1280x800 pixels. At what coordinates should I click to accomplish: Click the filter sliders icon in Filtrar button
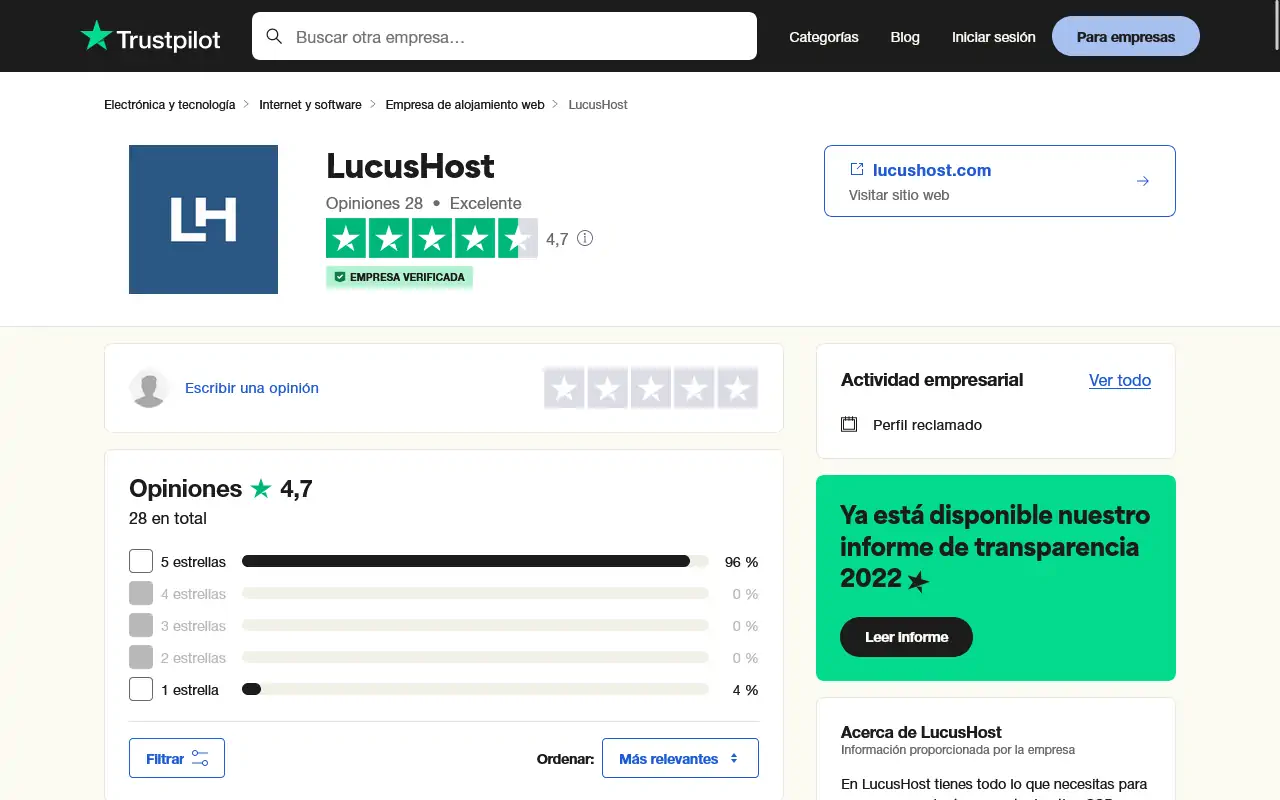coord(200,758)
